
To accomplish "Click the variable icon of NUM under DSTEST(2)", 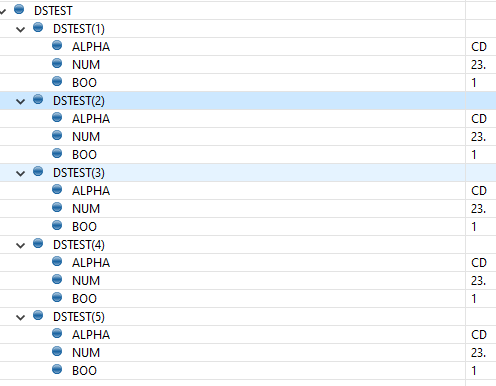I will [x=57, y=135].
